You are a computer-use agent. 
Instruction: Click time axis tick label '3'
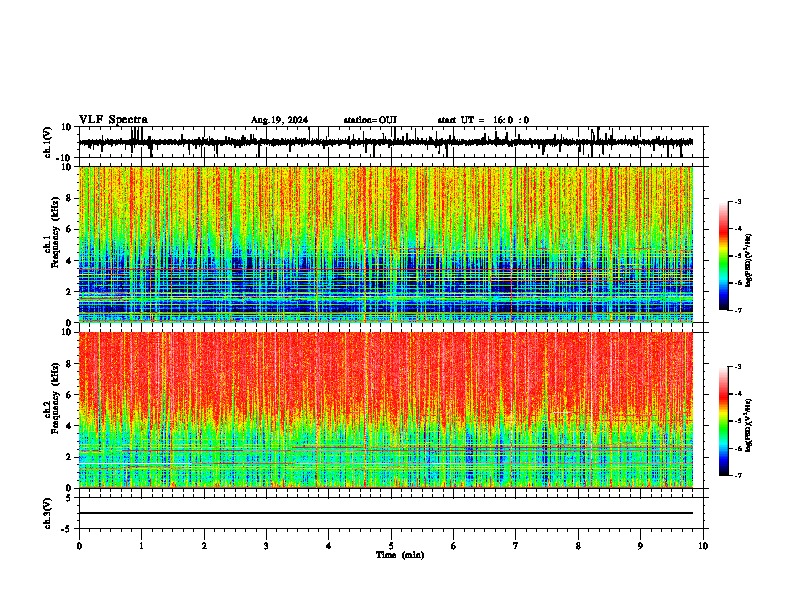pos(266,546)
